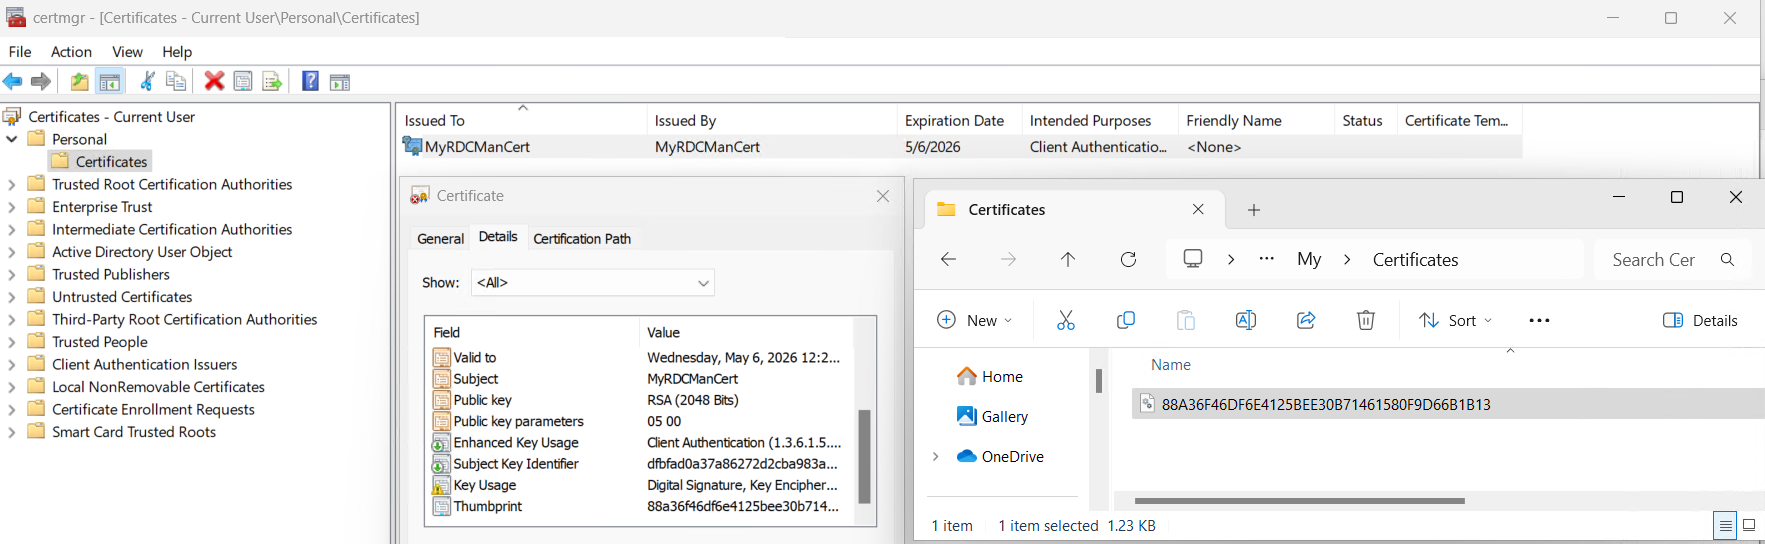This screenshot has height=544, width=1765.
Task: Select the Subject Key Identifier field row
Action: (x=641, y=464)
